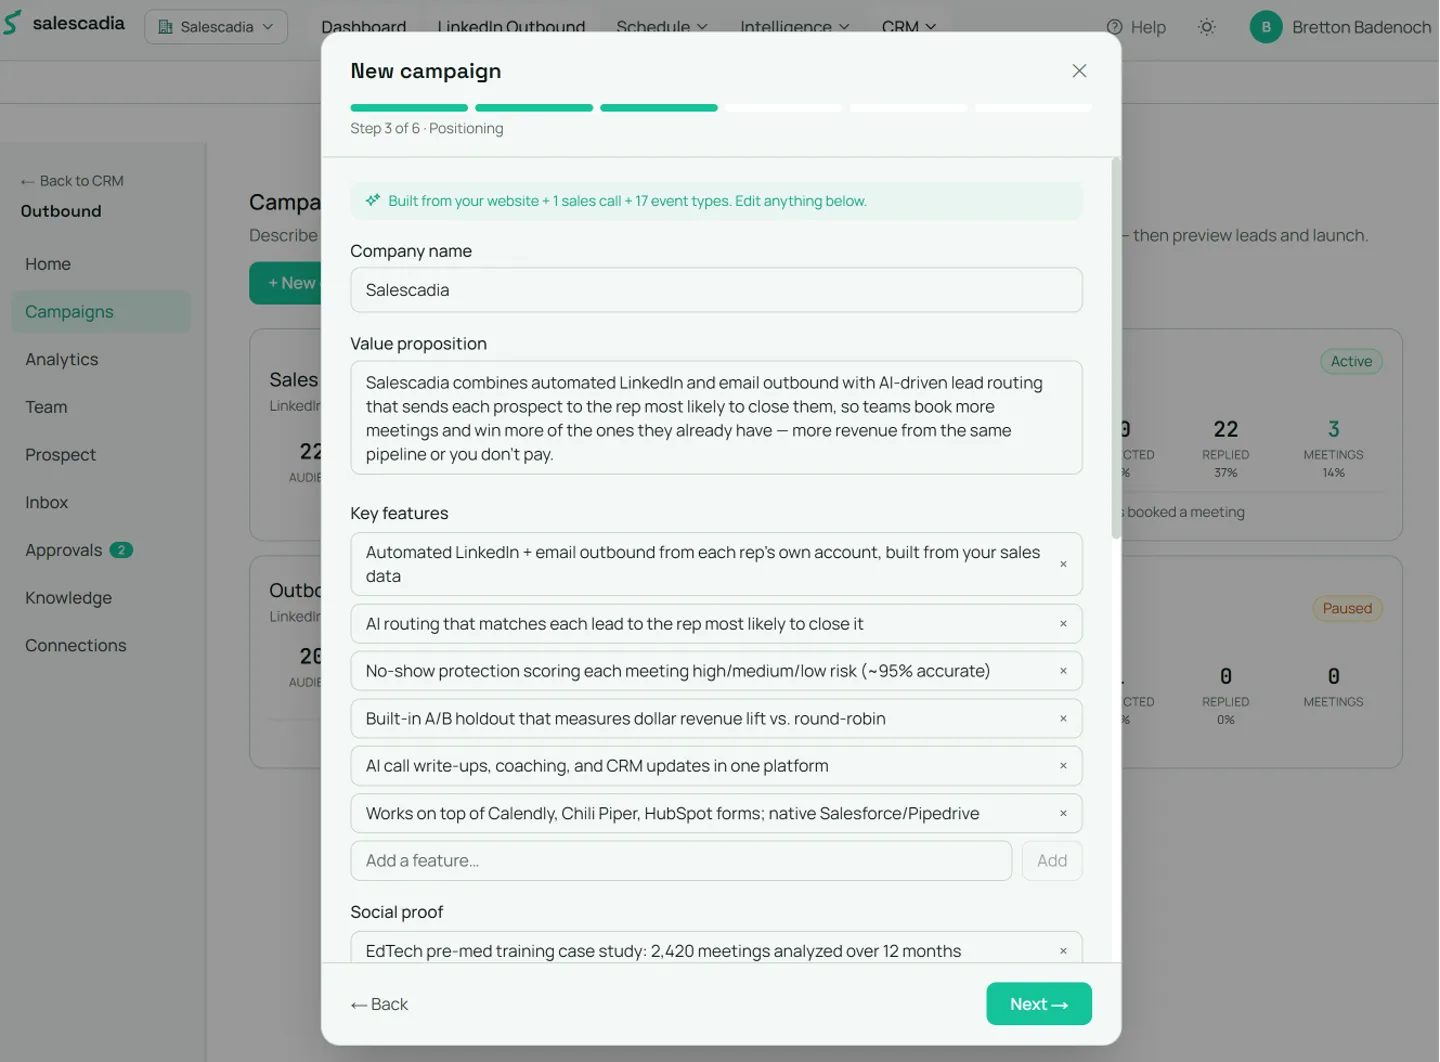Click Next to continue the campaign
Image resolution: width=1440 pixels, height=1062 pixels.
click(x=1039, y=1004)
